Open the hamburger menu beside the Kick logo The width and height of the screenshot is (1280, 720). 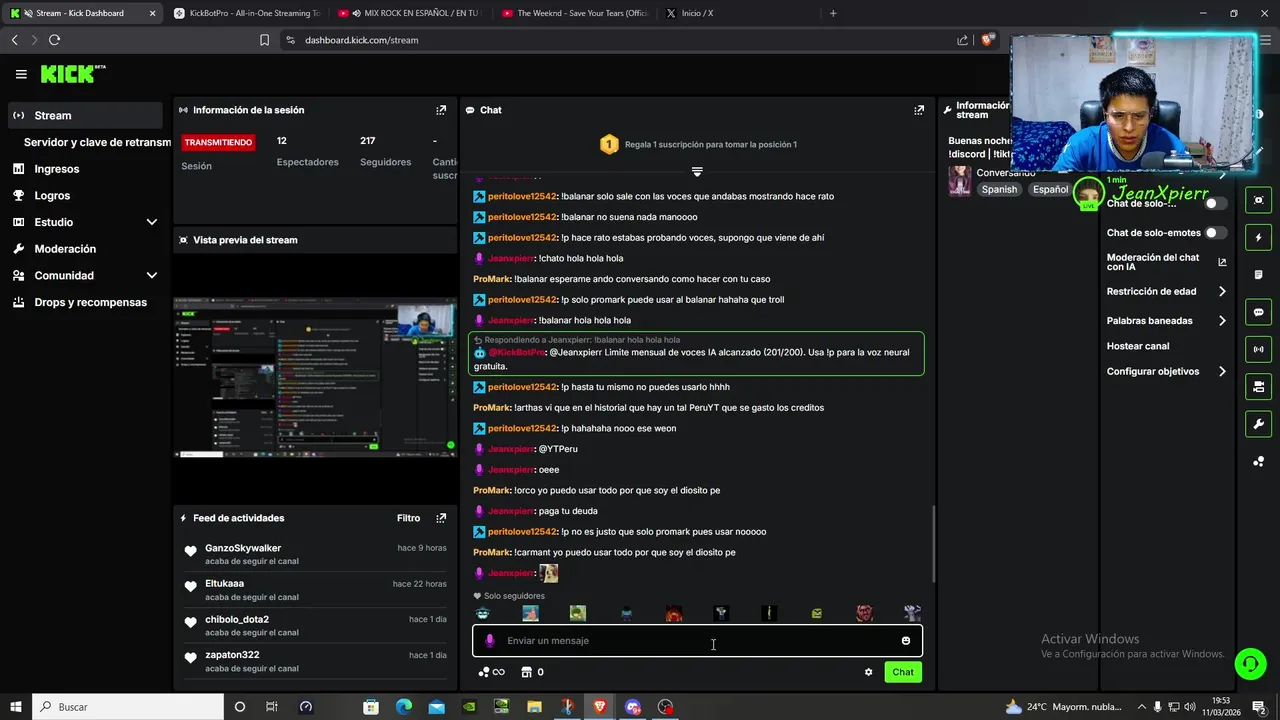(x=21, y=74)
